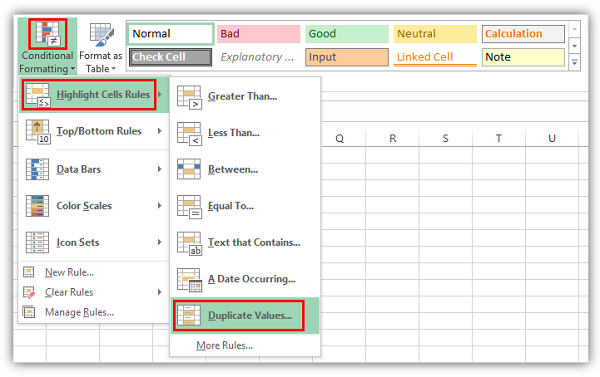Open the Icon Sets menu entry
Viewport: 600px width, 377px height.
point(94,242)
